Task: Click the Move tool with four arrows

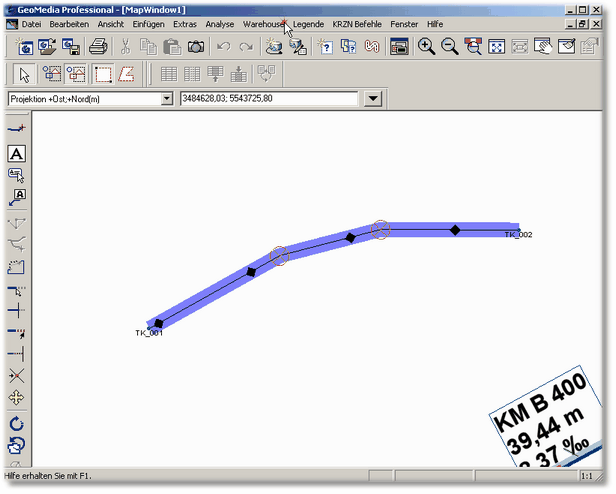Action: pos(17,398)
